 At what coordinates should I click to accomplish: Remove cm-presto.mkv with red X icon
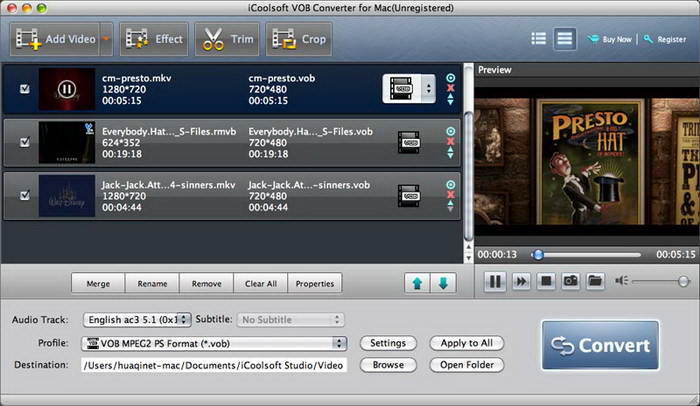(450, 88)
